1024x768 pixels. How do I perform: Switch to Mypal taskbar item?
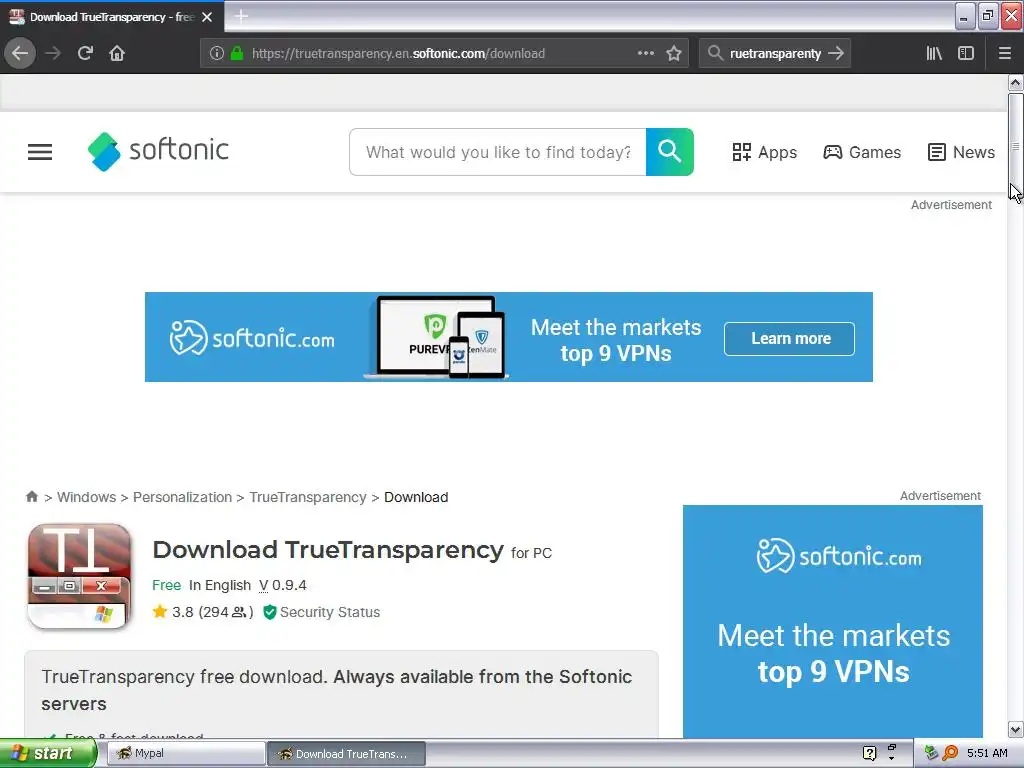[x=184, y=754]
